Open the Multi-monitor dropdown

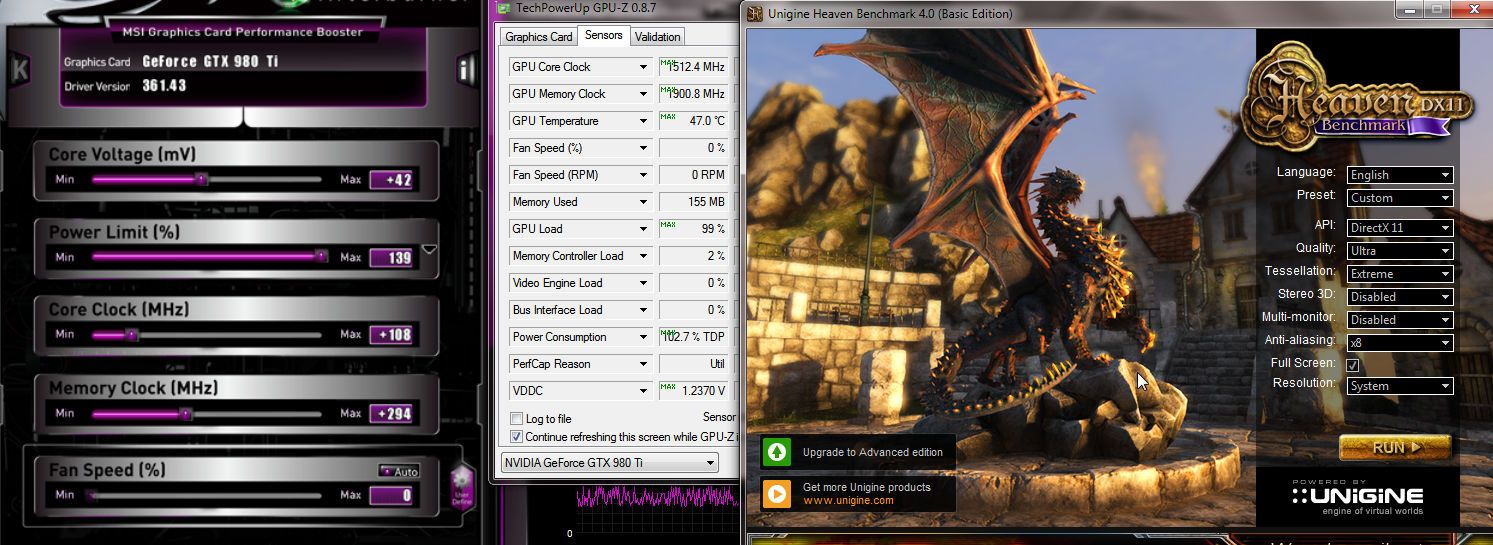tap(1400, 320)
